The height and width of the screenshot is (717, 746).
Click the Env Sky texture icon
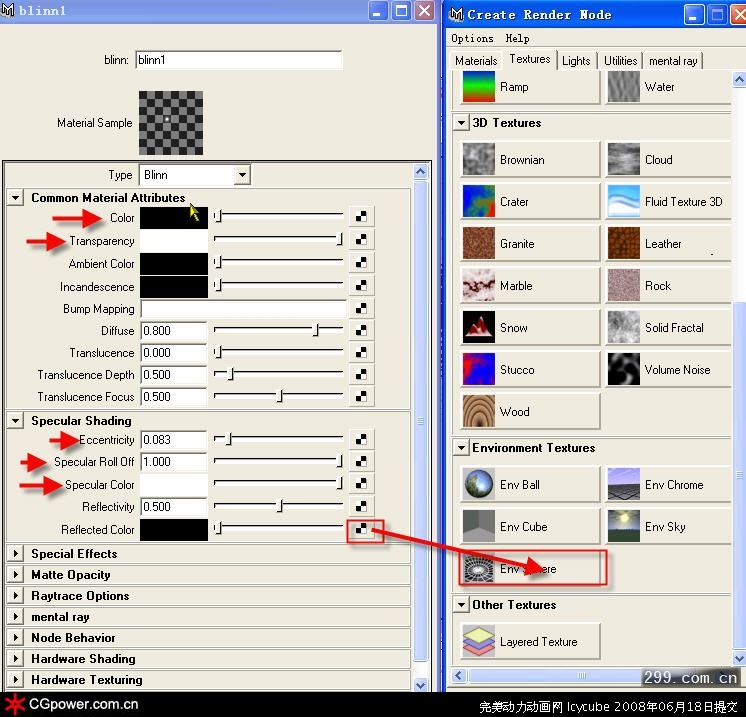[623, 527]
